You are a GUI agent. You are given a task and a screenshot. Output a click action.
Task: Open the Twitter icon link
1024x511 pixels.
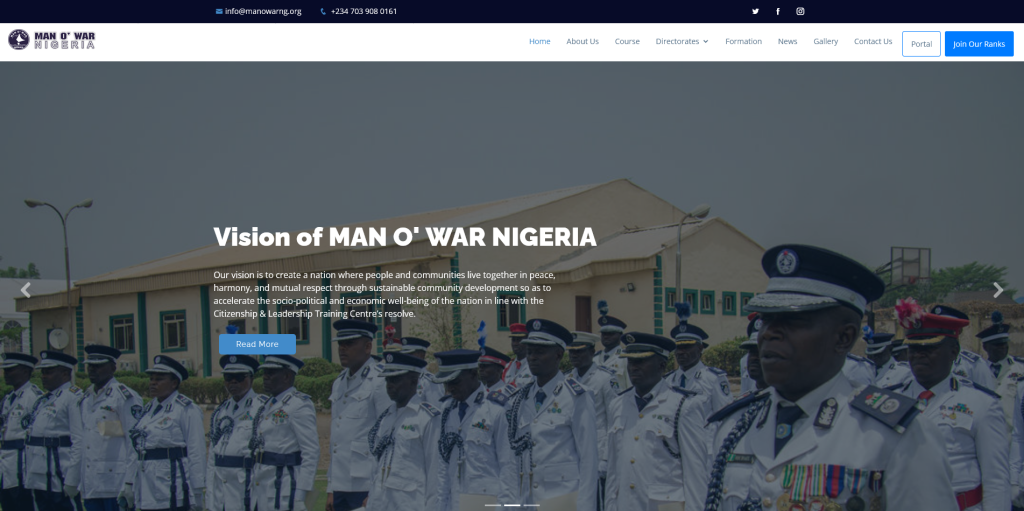click(x=756, y=11)
